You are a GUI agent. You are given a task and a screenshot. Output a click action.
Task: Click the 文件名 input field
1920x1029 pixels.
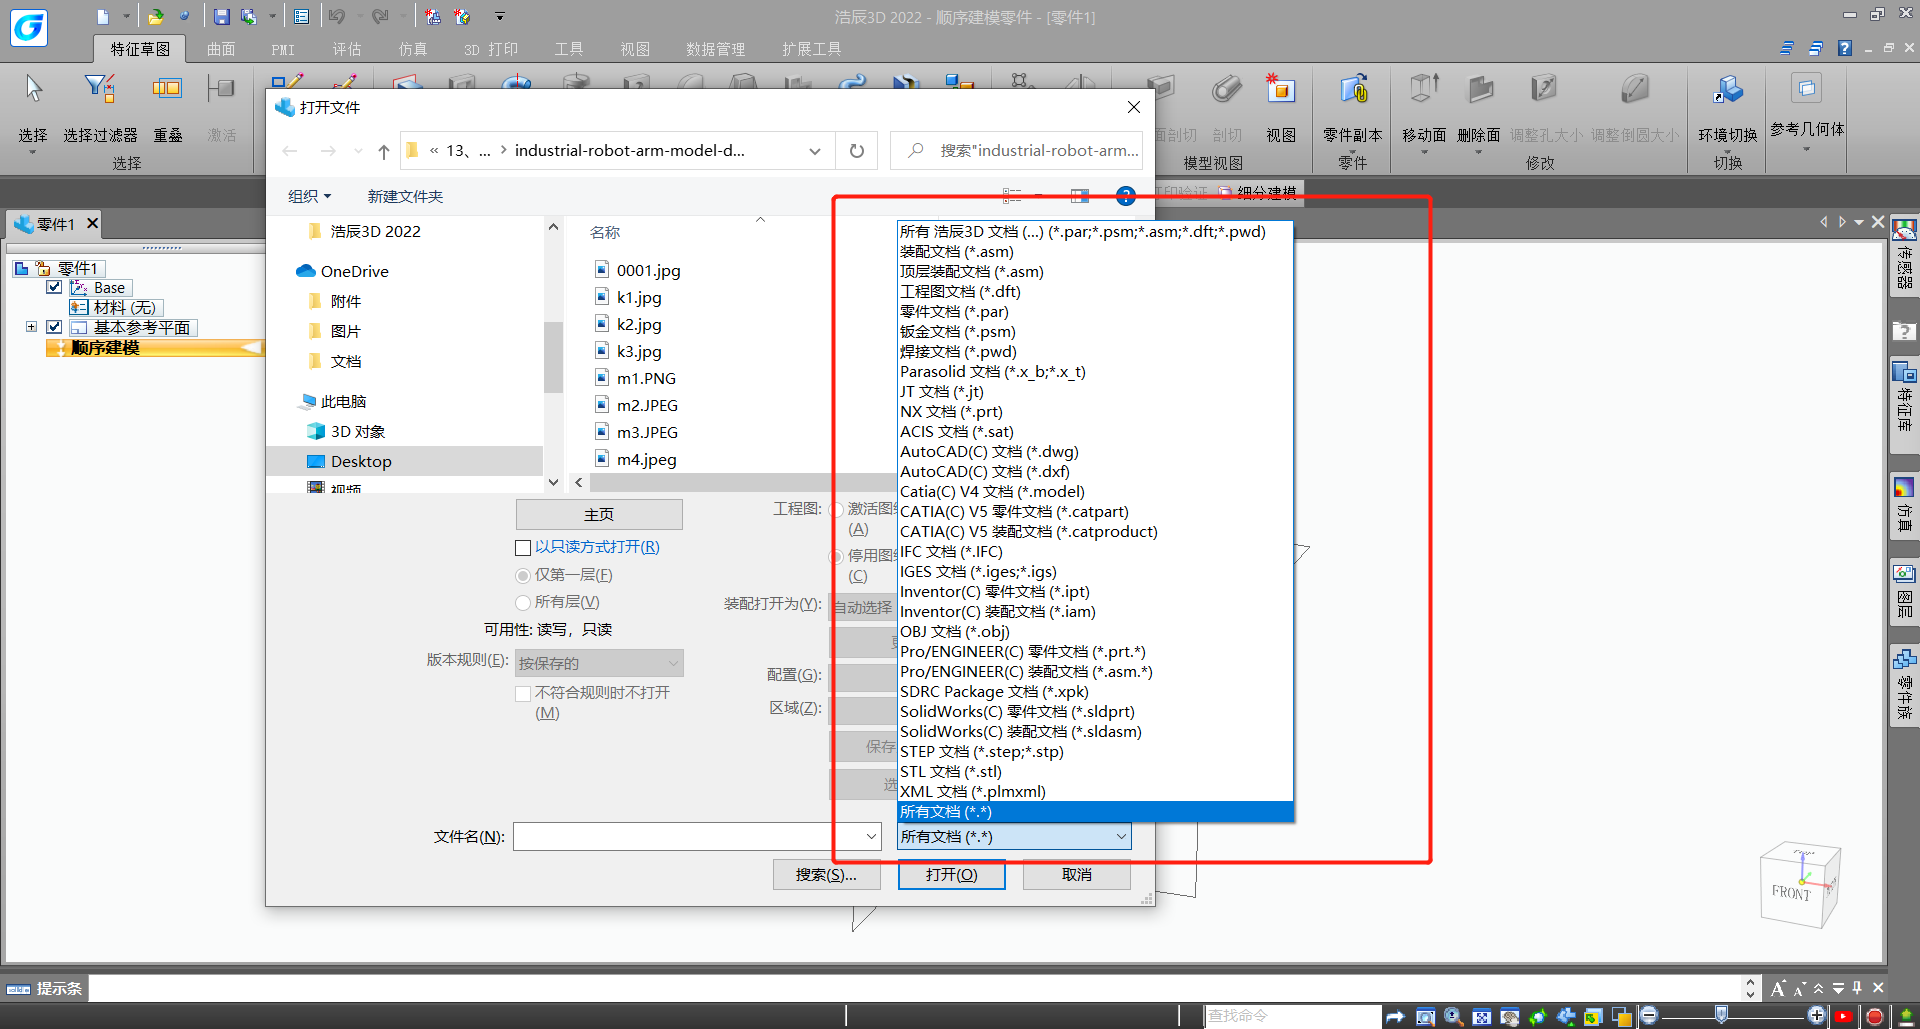[689, 837]
